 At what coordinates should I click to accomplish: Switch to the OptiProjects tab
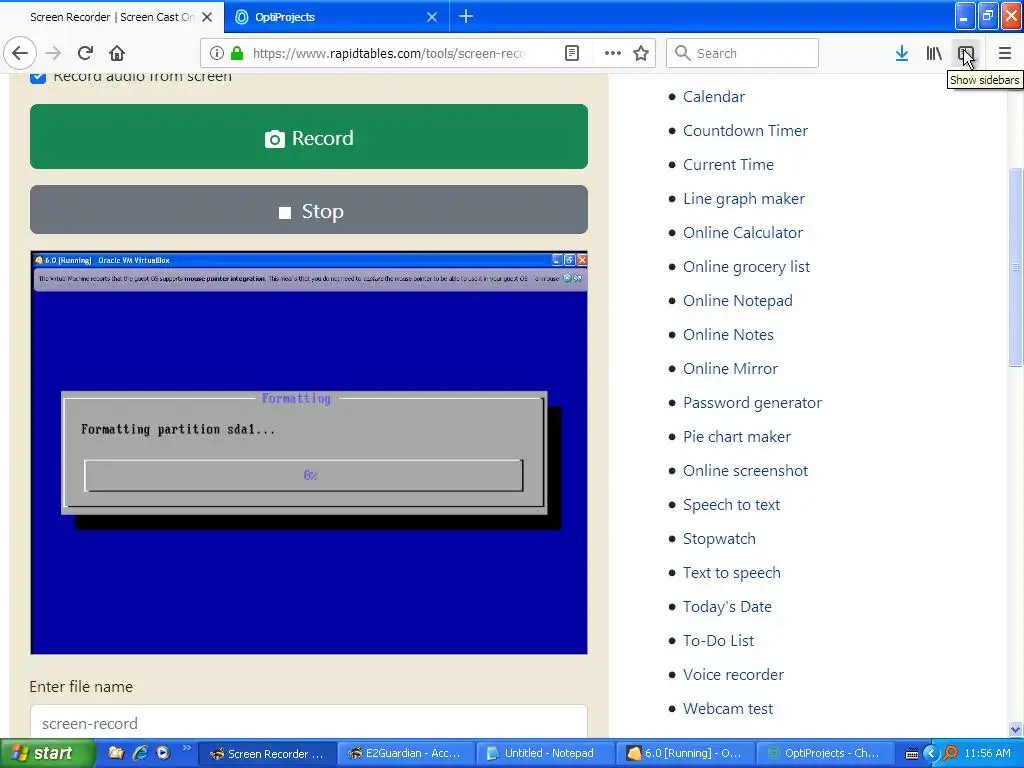pos(336,17)
